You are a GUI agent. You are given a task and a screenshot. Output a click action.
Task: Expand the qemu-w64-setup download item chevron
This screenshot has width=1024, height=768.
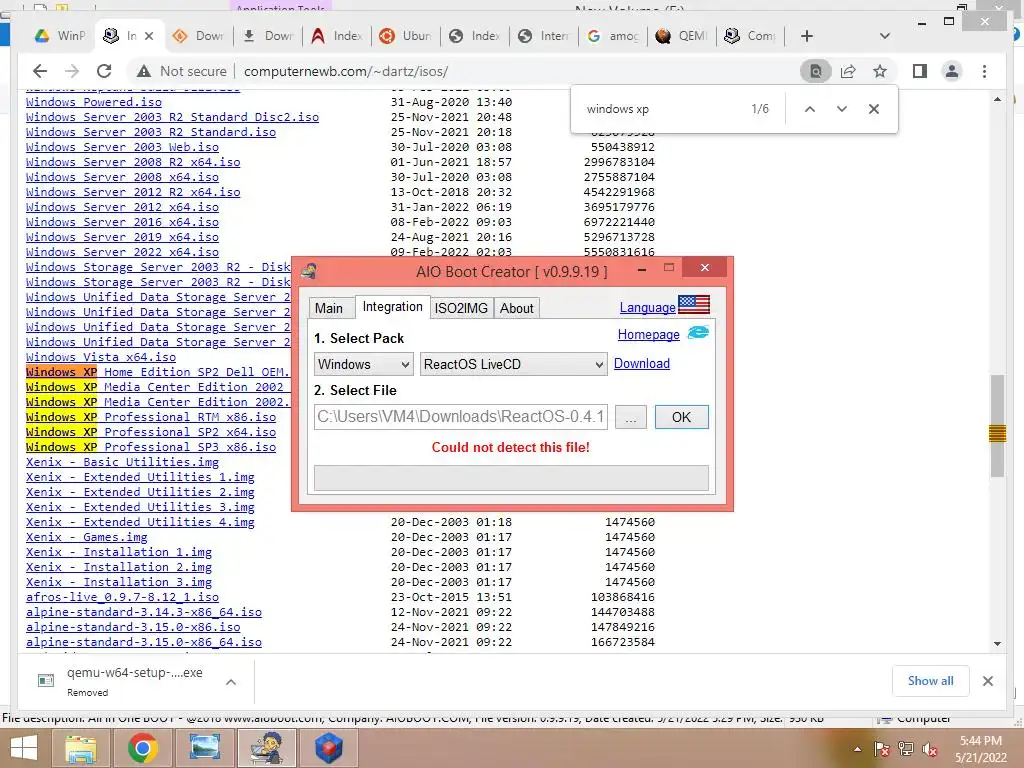(x=231, y=682)
